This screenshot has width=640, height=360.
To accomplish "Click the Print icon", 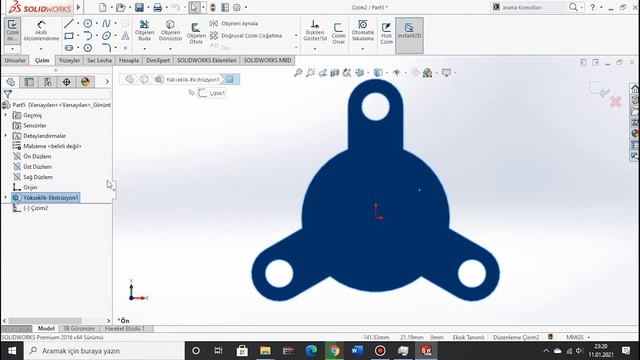I will click(157, 7).
